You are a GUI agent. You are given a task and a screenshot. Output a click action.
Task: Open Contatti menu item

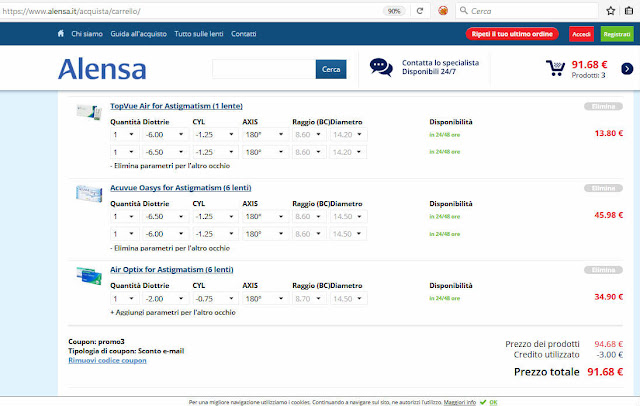click(x=244, y=34)
